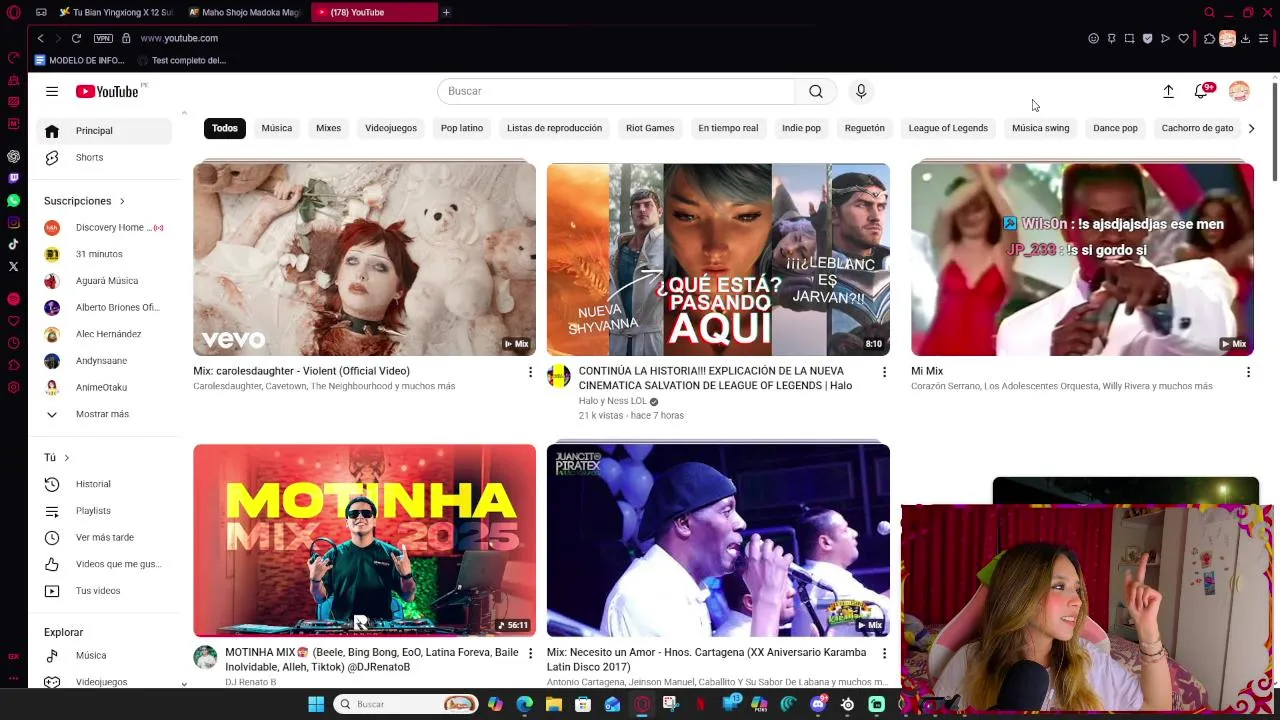Open the AnimeOtaku subscription channel
Viewport: 1280px width, 720px height.
tap(104, 387)
